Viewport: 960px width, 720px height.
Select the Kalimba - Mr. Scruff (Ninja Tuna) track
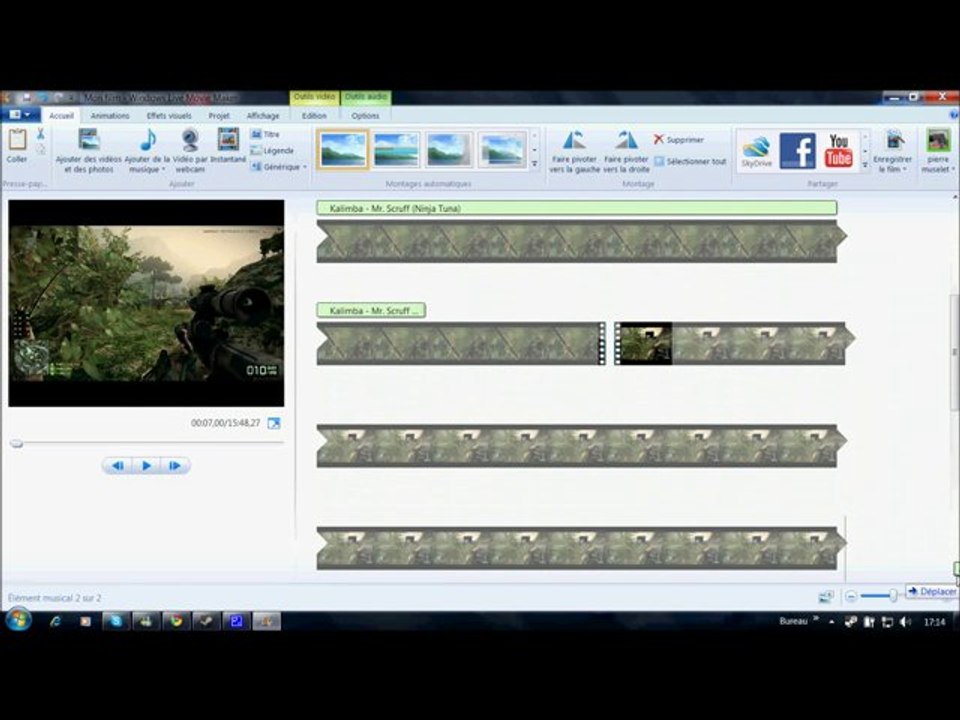click(577, 208)
